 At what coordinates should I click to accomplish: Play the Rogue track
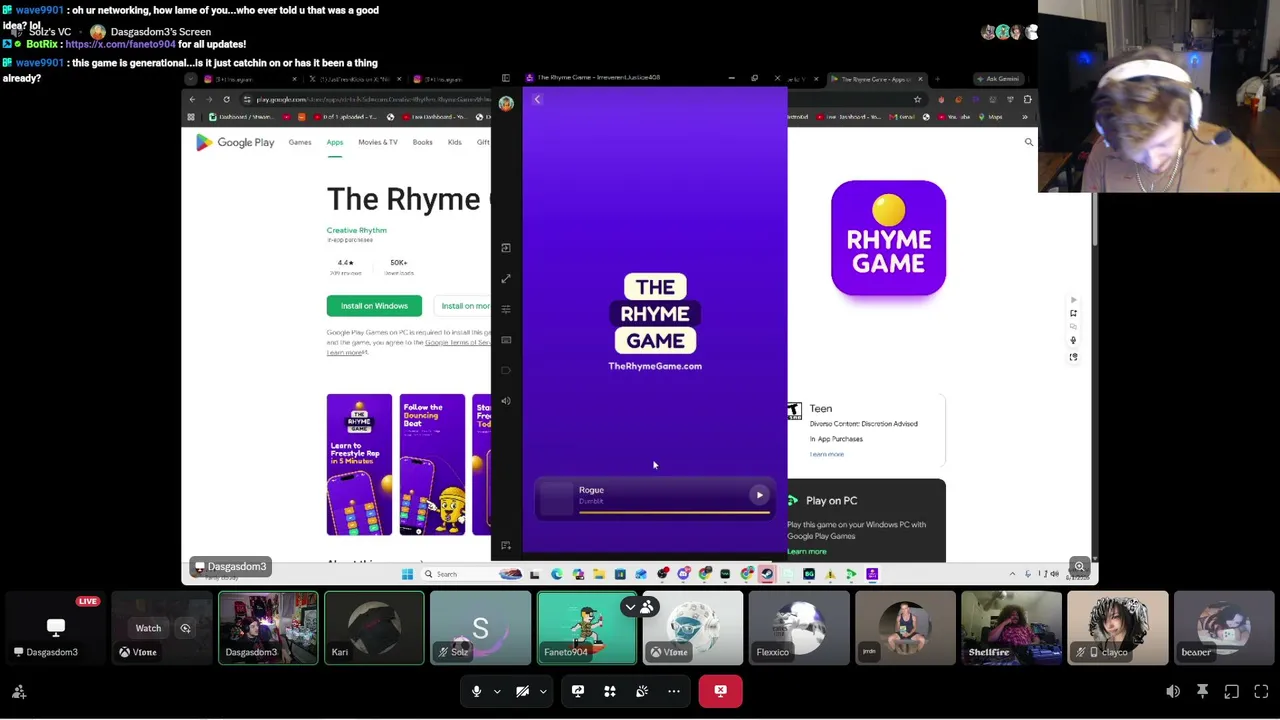(759, 495)
